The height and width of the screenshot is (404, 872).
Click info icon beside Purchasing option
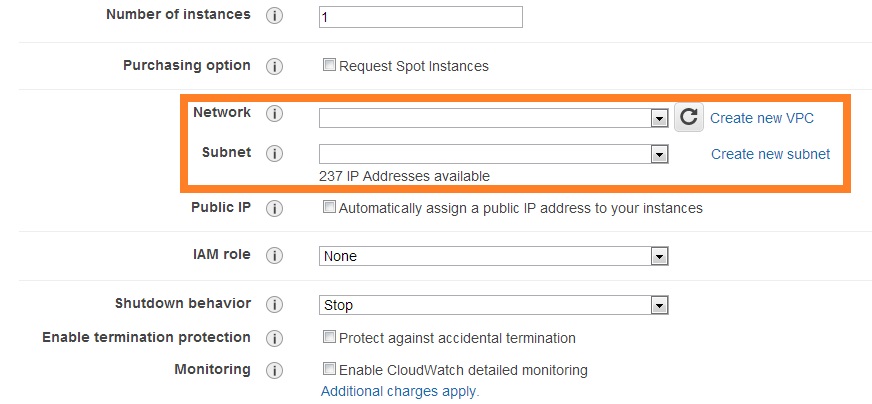coord(274,66)
